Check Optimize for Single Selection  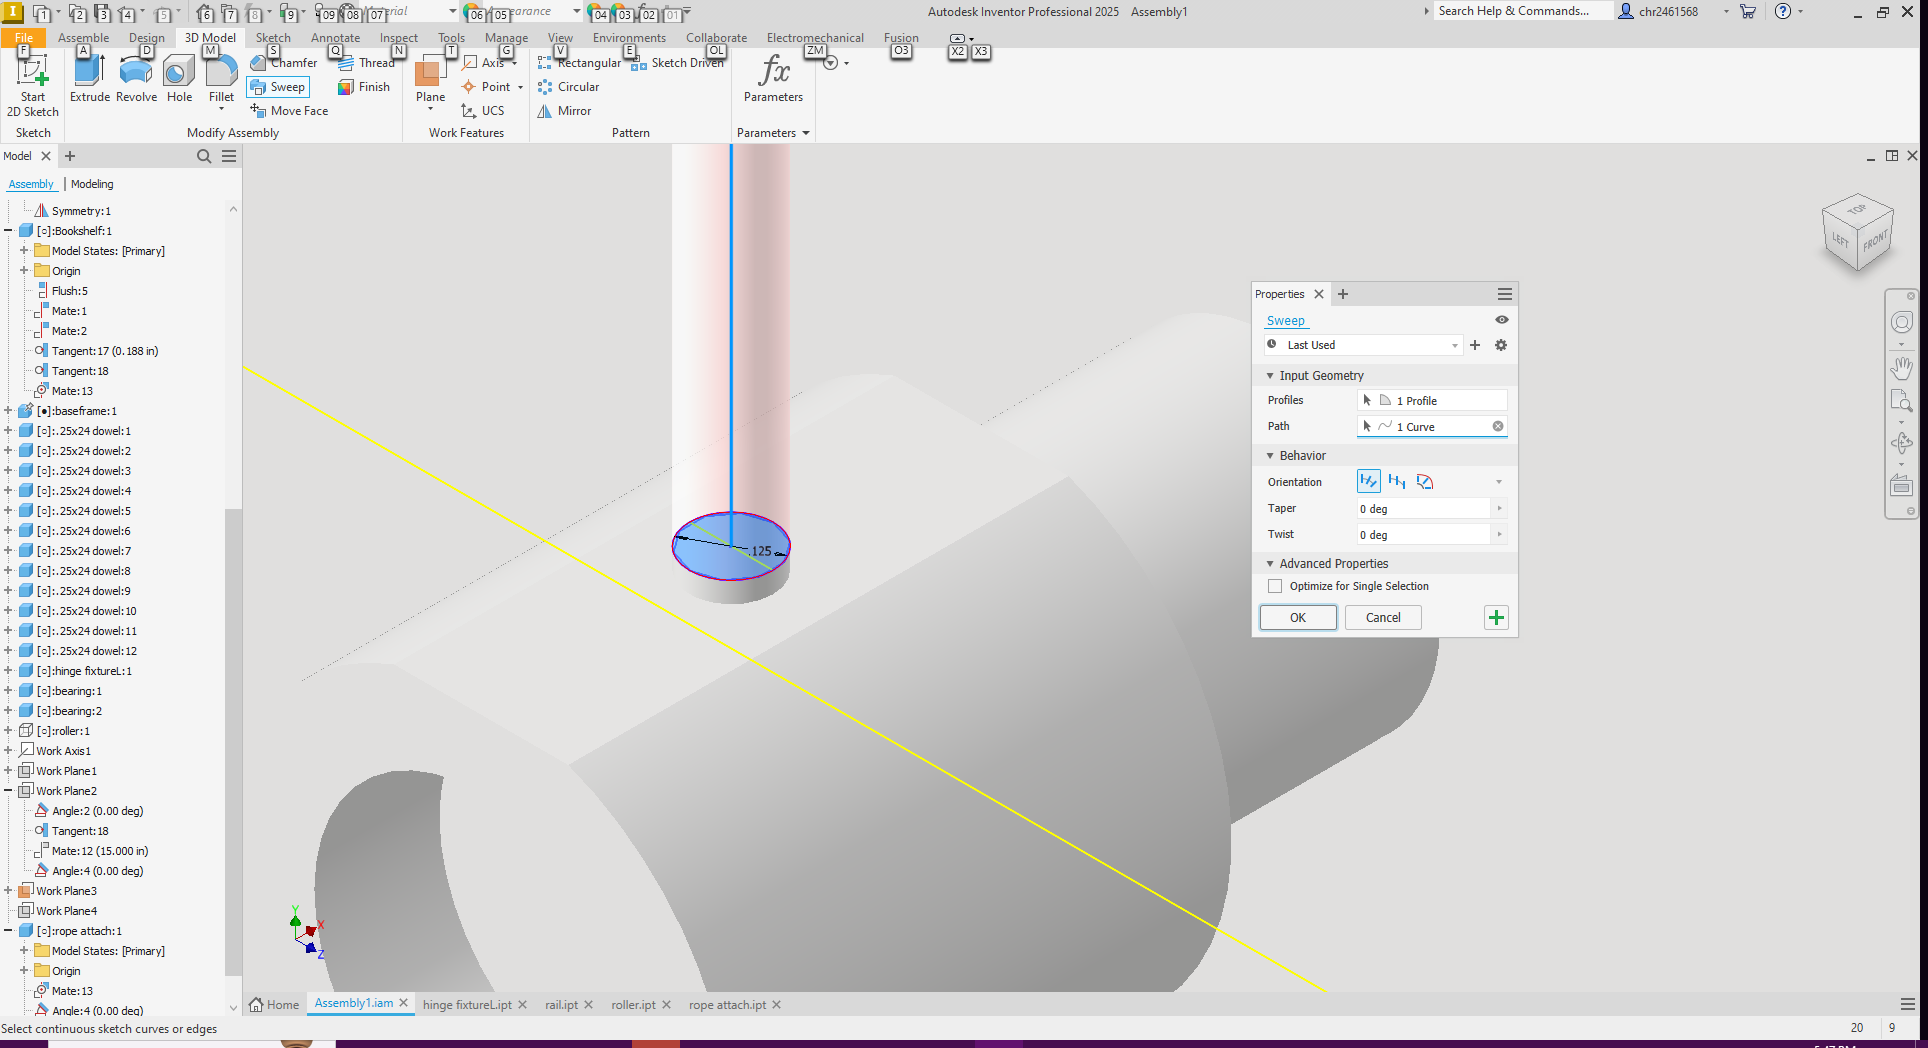[x=1275, y=586]
